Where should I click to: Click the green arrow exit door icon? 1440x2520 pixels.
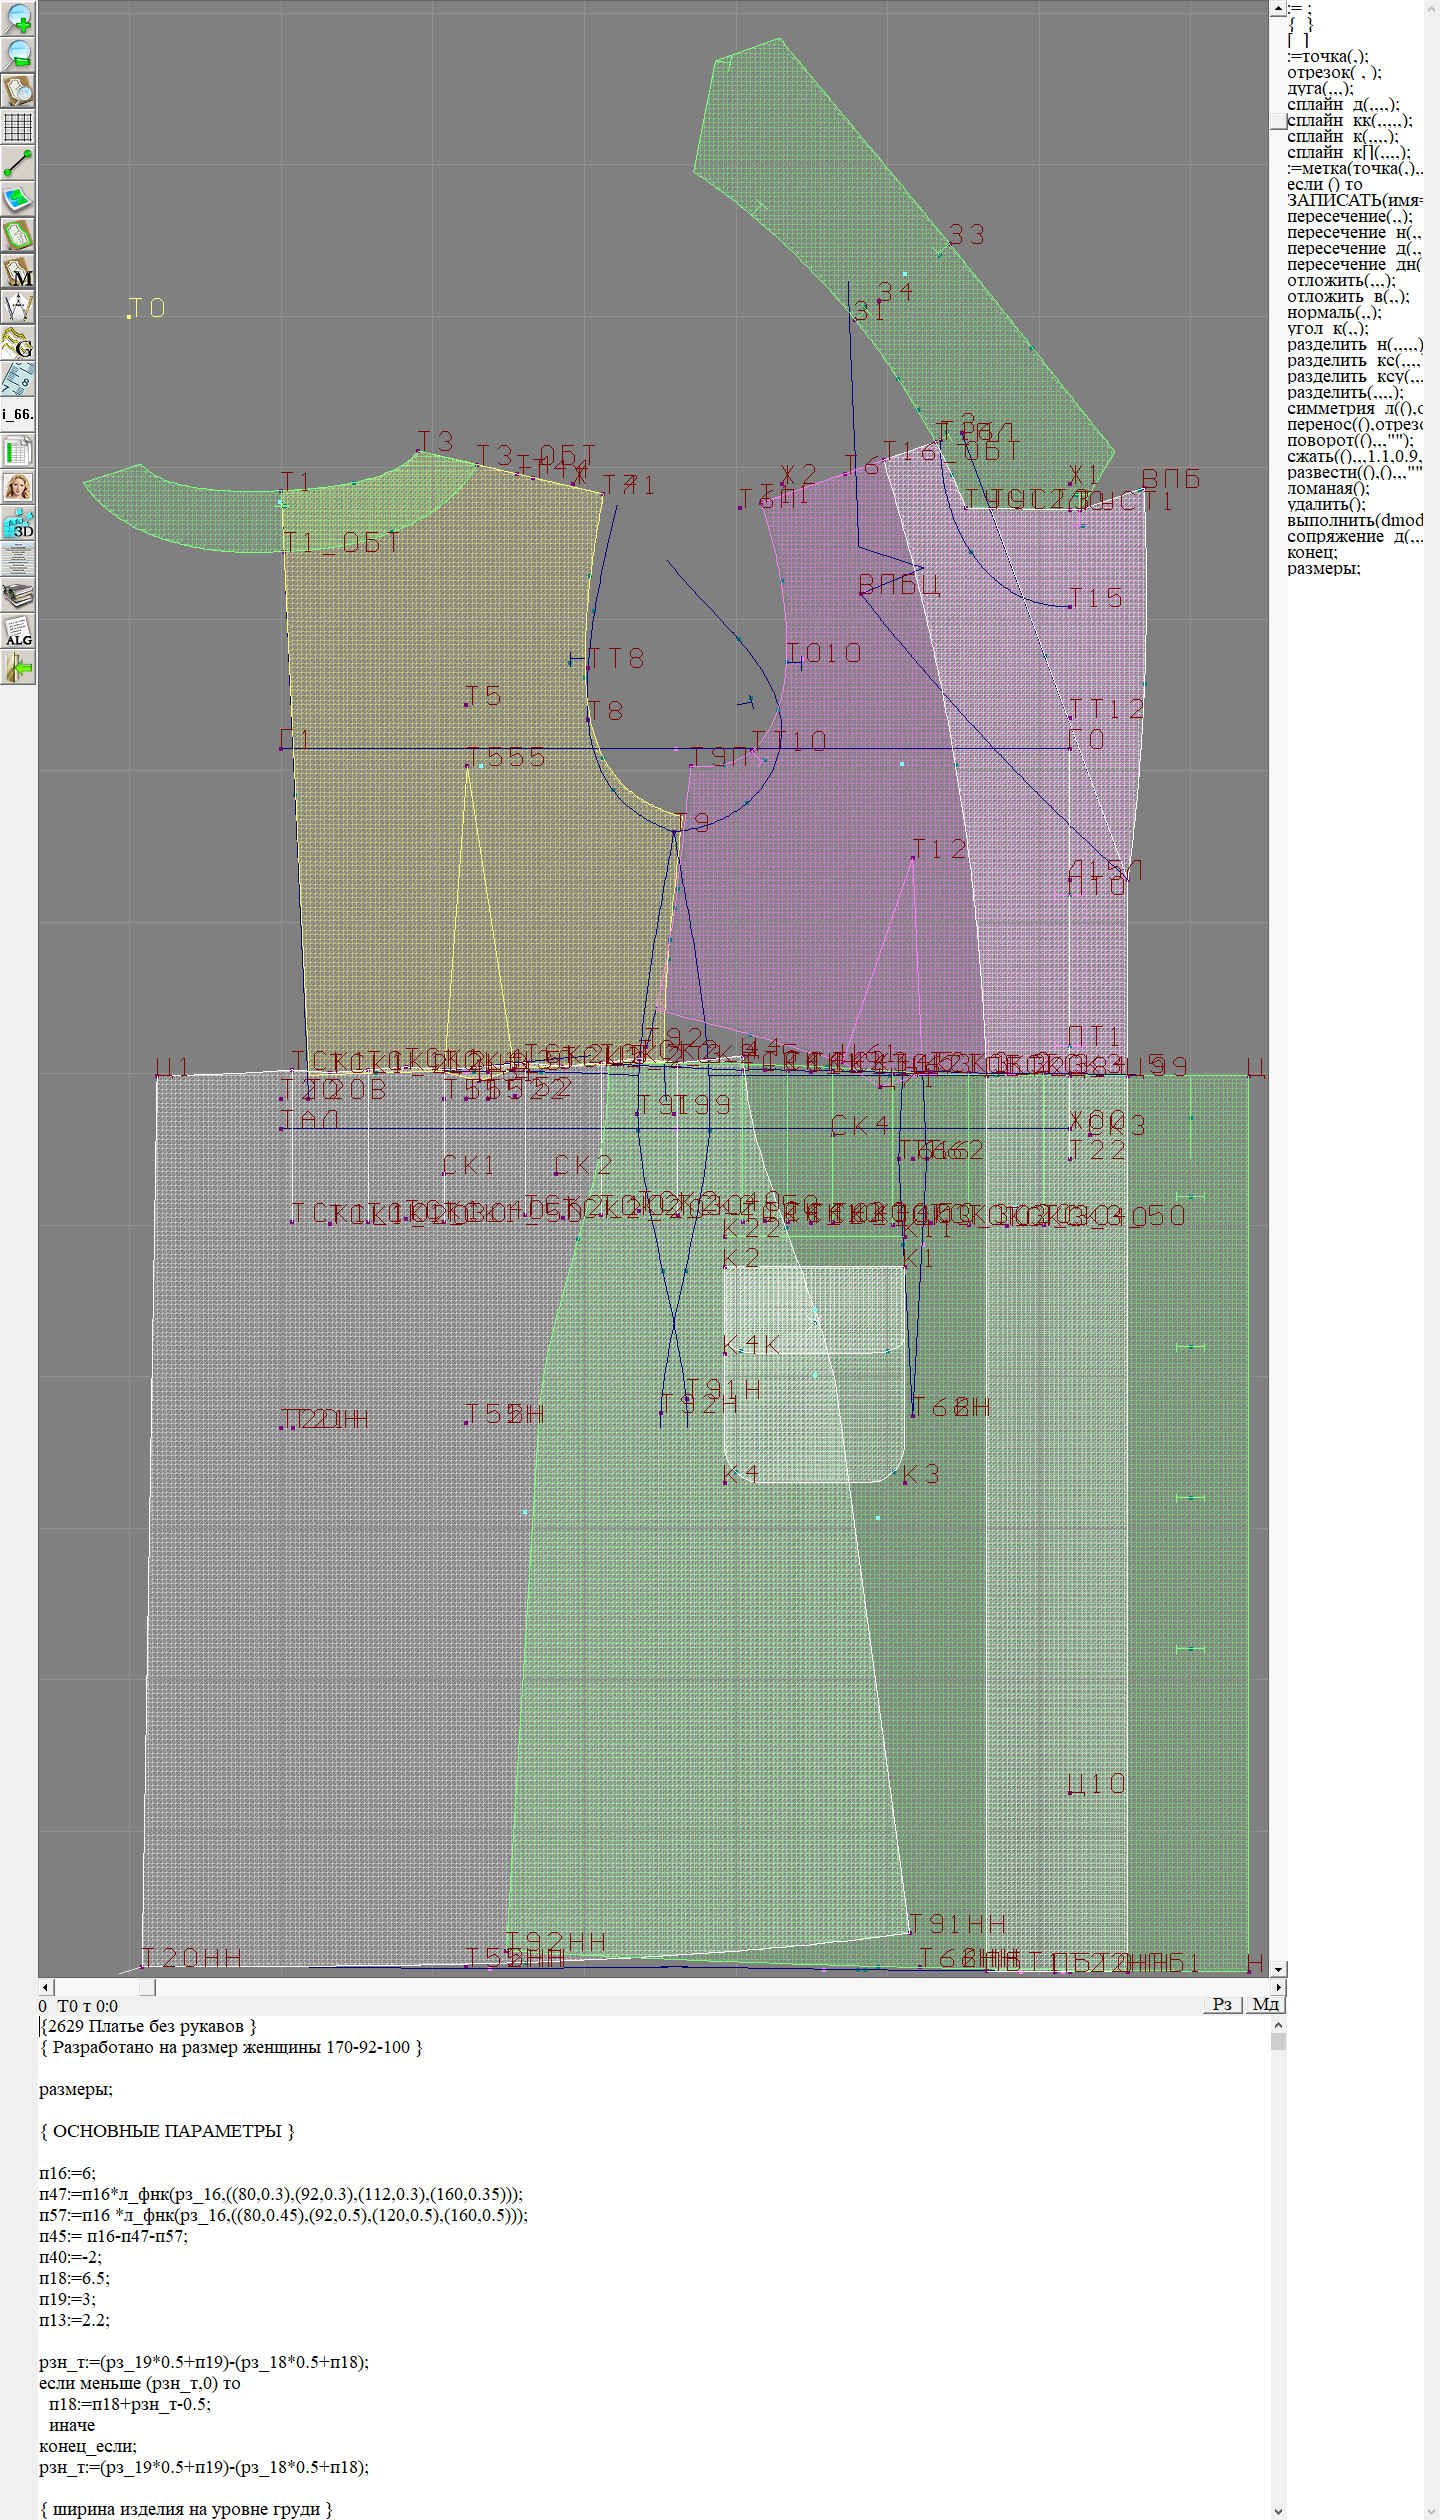18,667
